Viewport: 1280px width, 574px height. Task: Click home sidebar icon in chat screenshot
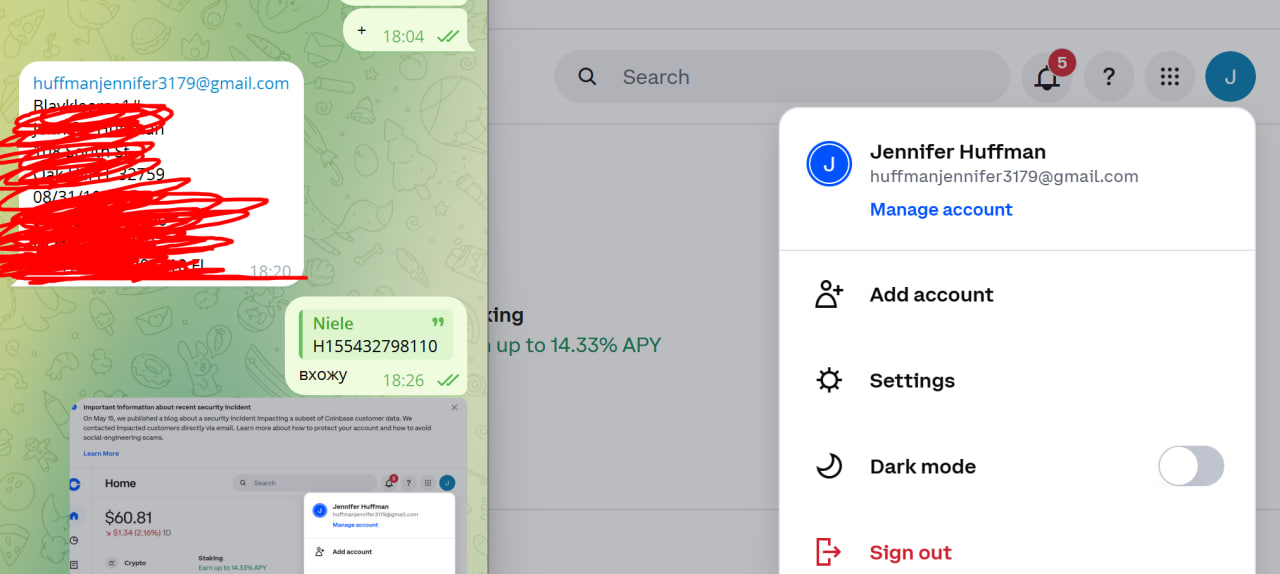click(74, 516)
